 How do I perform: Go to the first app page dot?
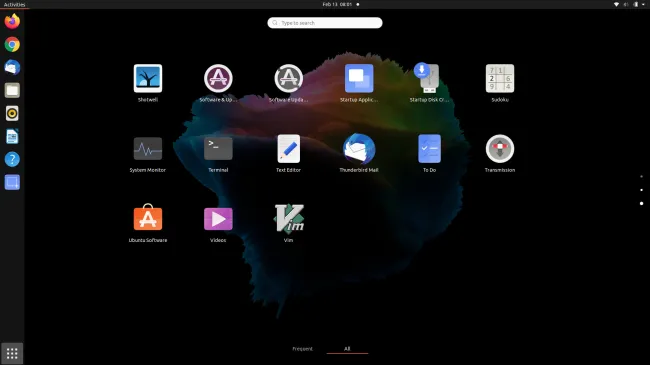click(x=641, y=177)
